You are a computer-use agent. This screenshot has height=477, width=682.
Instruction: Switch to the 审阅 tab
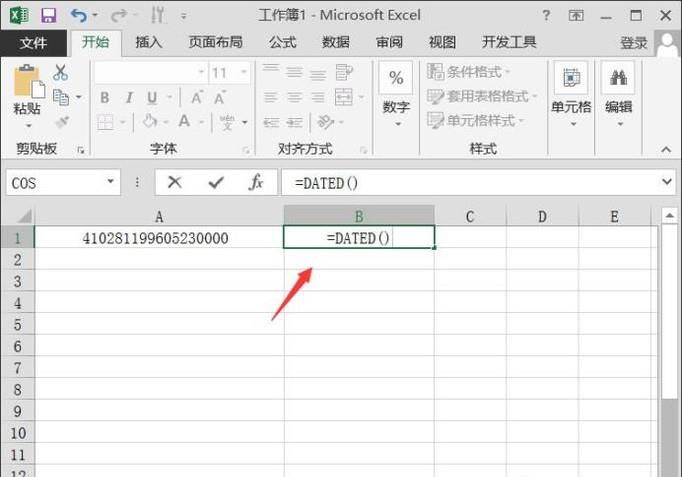(389, 42)
